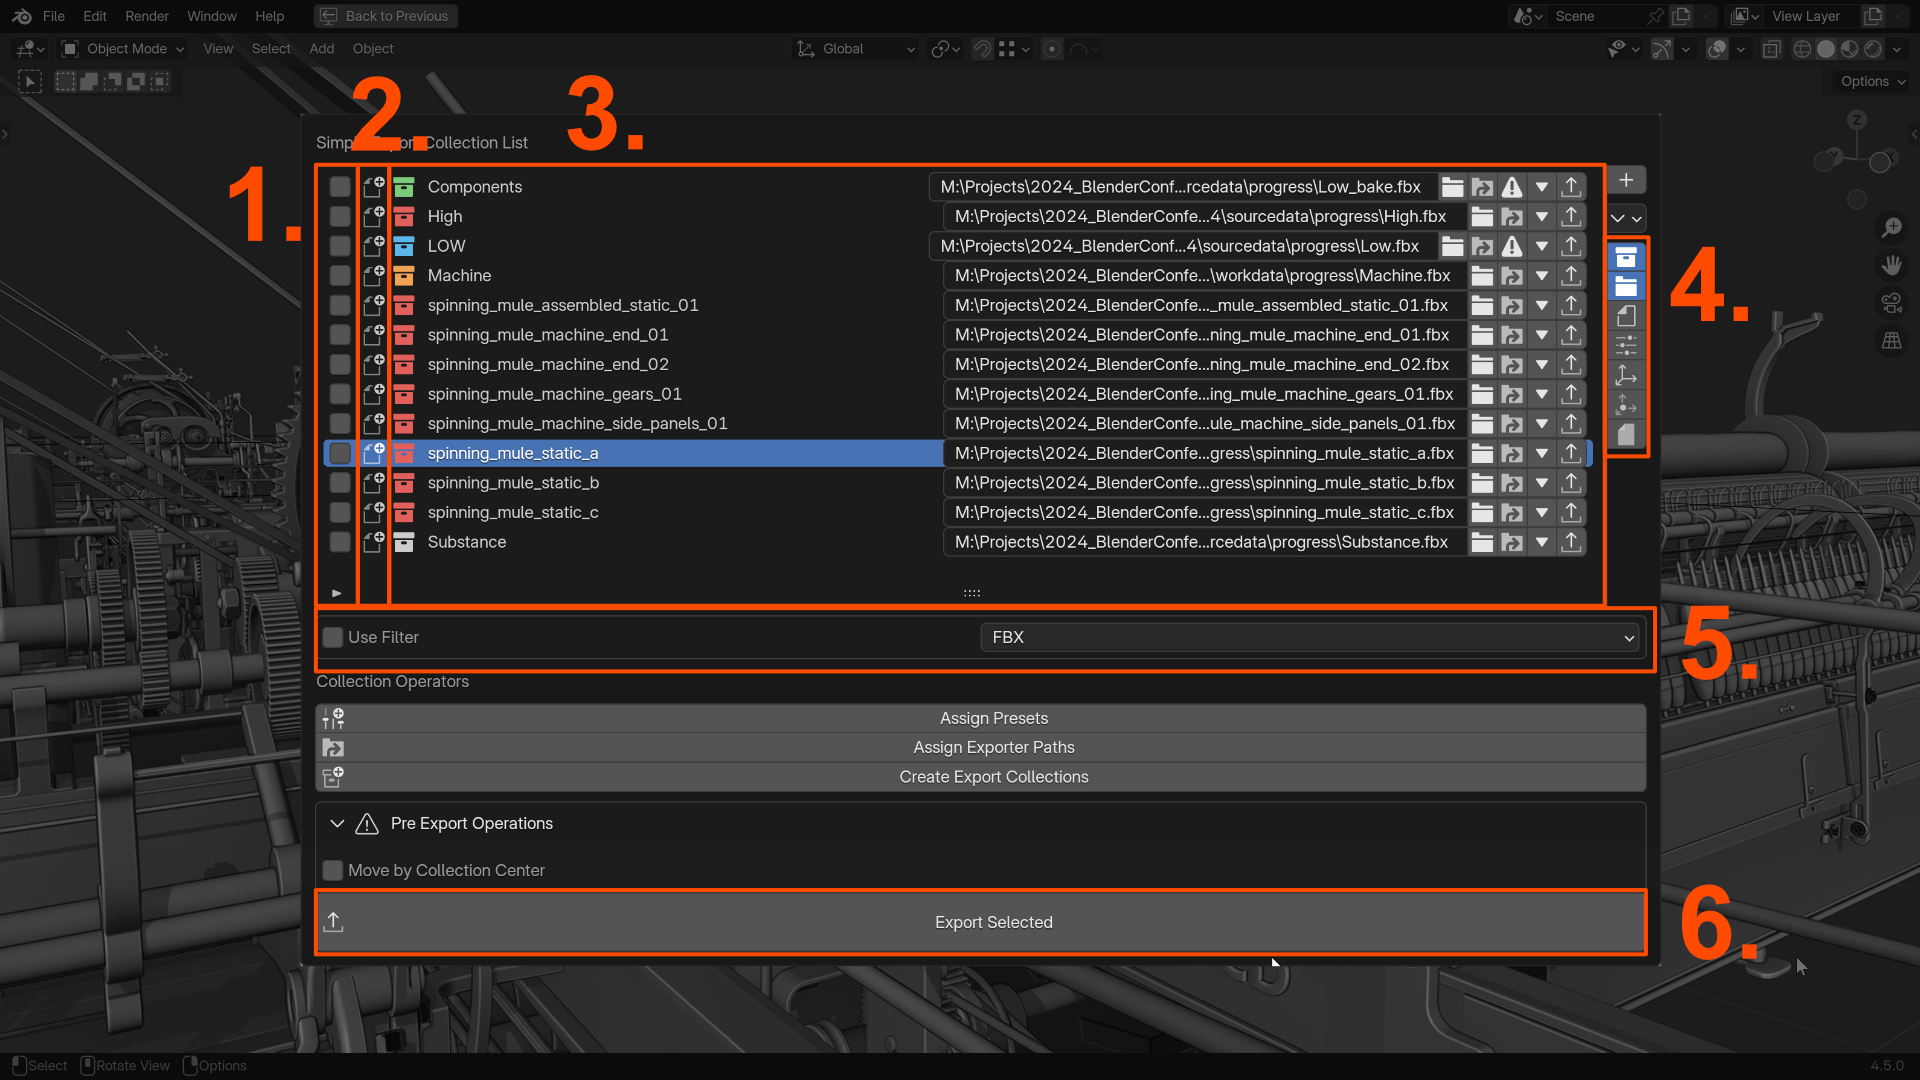Open spinning_mule_static_b row down-arrow menu
1920x1080 pixels.
pos(1542,483)
